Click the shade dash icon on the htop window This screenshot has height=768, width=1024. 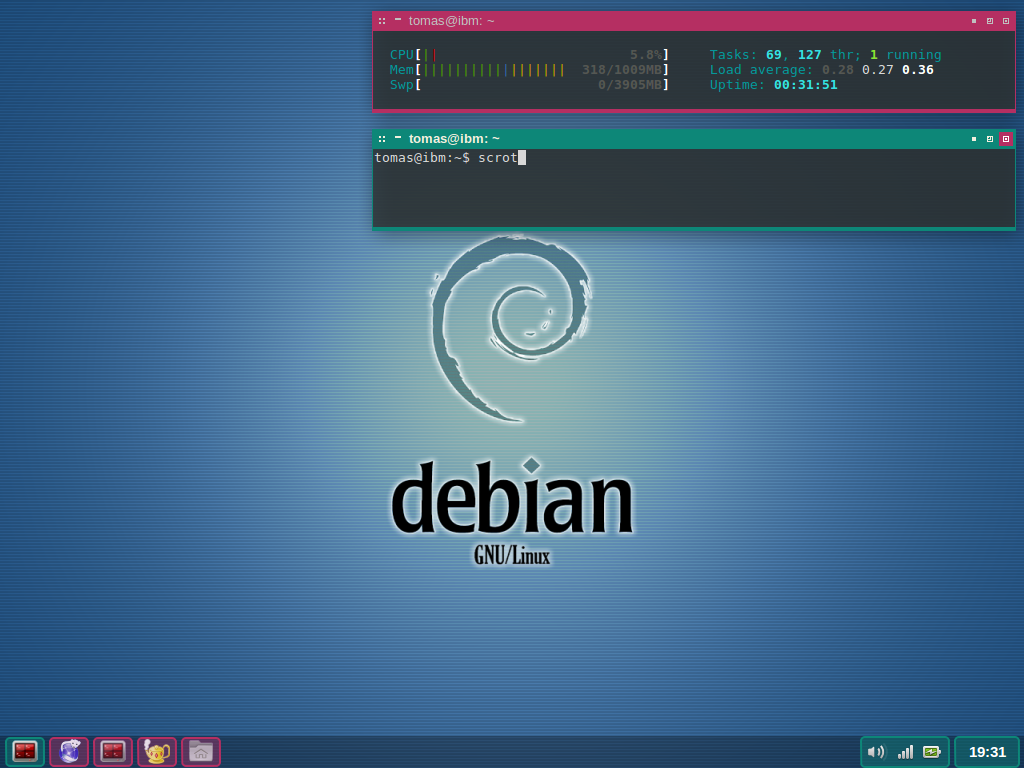point(398,19)
